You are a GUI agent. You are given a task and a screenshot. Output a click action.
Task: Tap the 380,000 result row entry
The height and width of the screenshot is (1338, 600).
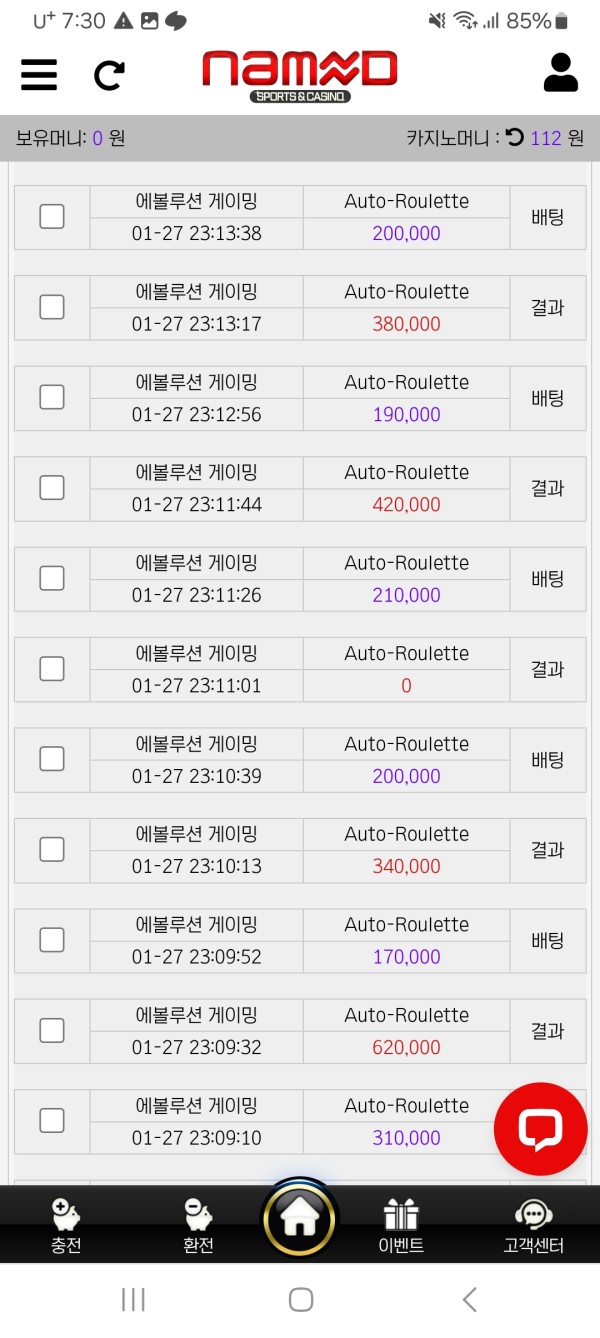pyautogui.click(x=405, y=323)
